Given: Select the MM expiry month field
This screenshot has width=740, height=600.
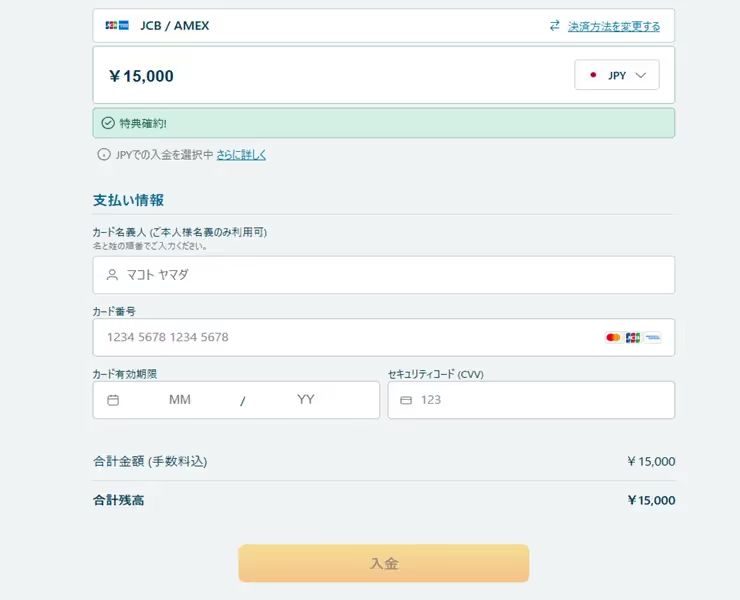Looking at the screenshot, I should pos(180,400).
